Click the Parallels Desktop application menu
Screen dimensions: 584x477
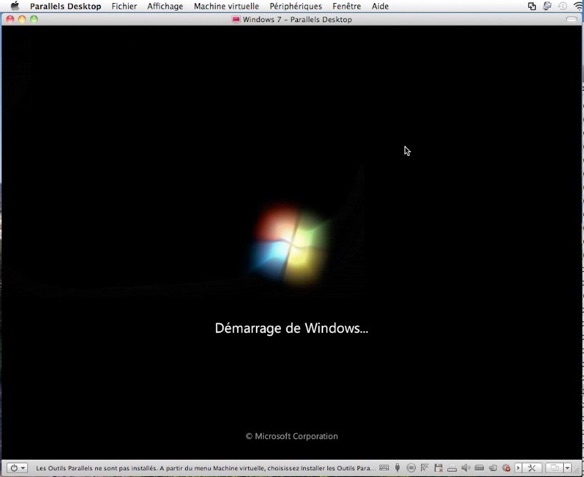pos(66,6)
